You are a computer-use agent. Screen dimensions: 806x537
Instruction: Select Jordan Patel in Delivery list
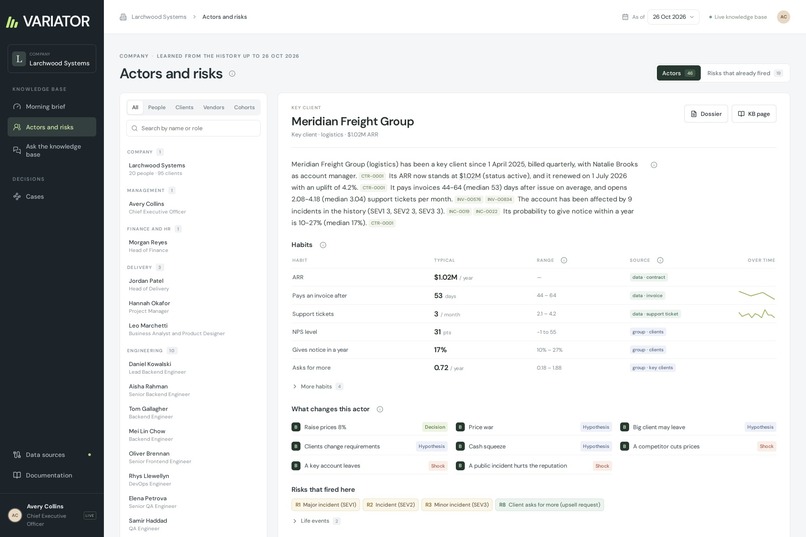tap(193, 285)
